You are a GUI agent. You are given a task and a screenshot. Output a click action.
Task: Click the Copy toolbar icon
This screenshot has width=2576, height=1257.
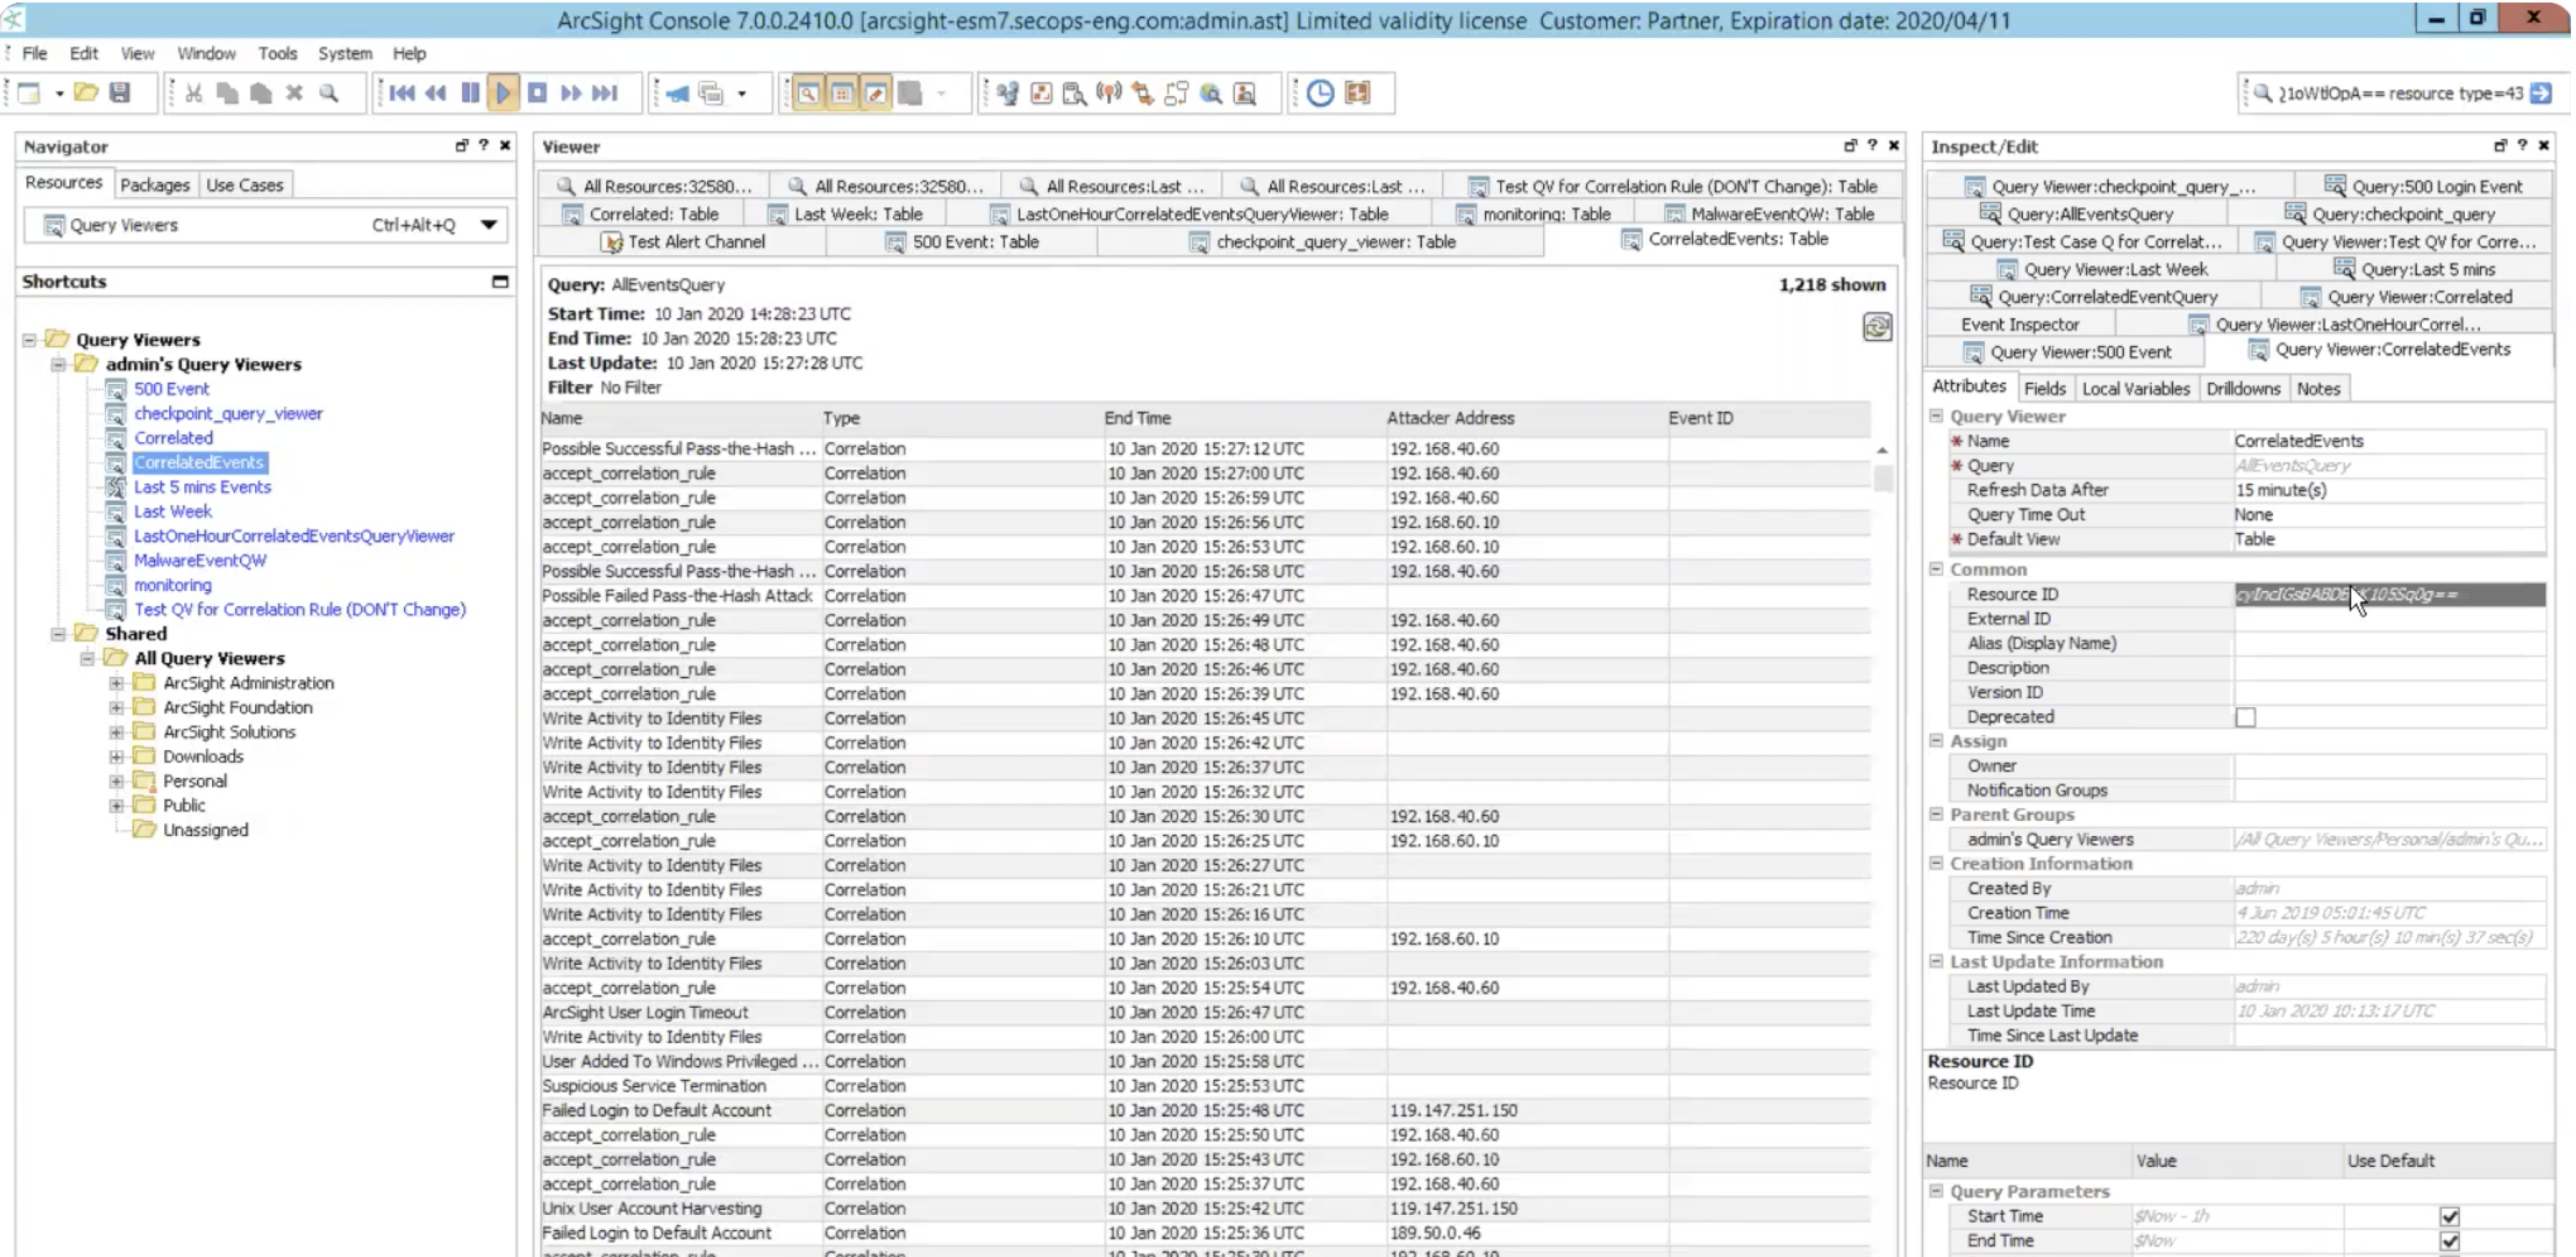point(228,93)
